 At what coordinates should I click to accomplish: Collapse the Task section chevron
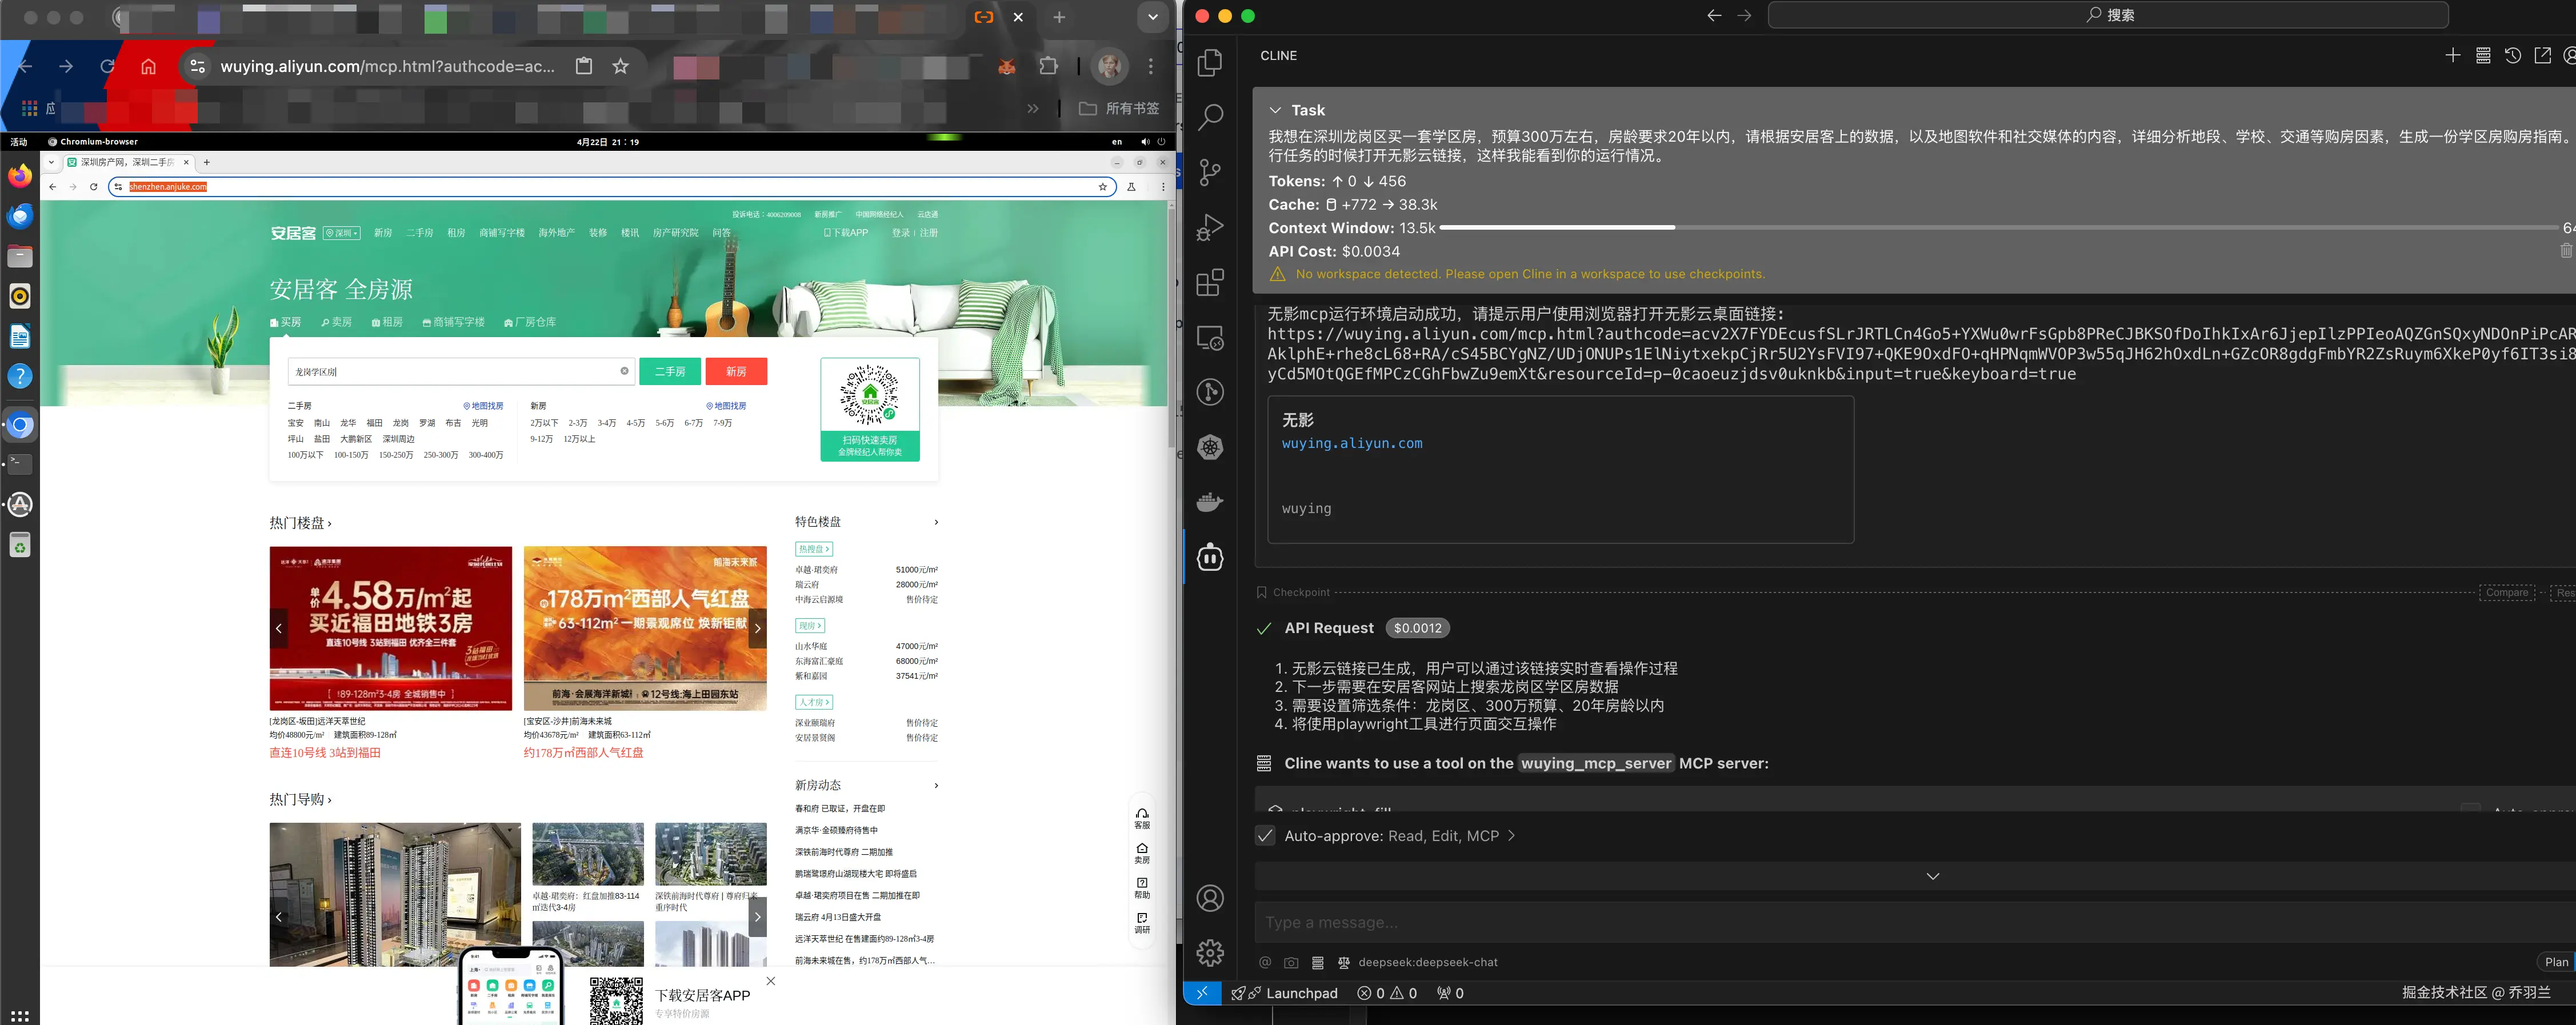(1275, 110)
